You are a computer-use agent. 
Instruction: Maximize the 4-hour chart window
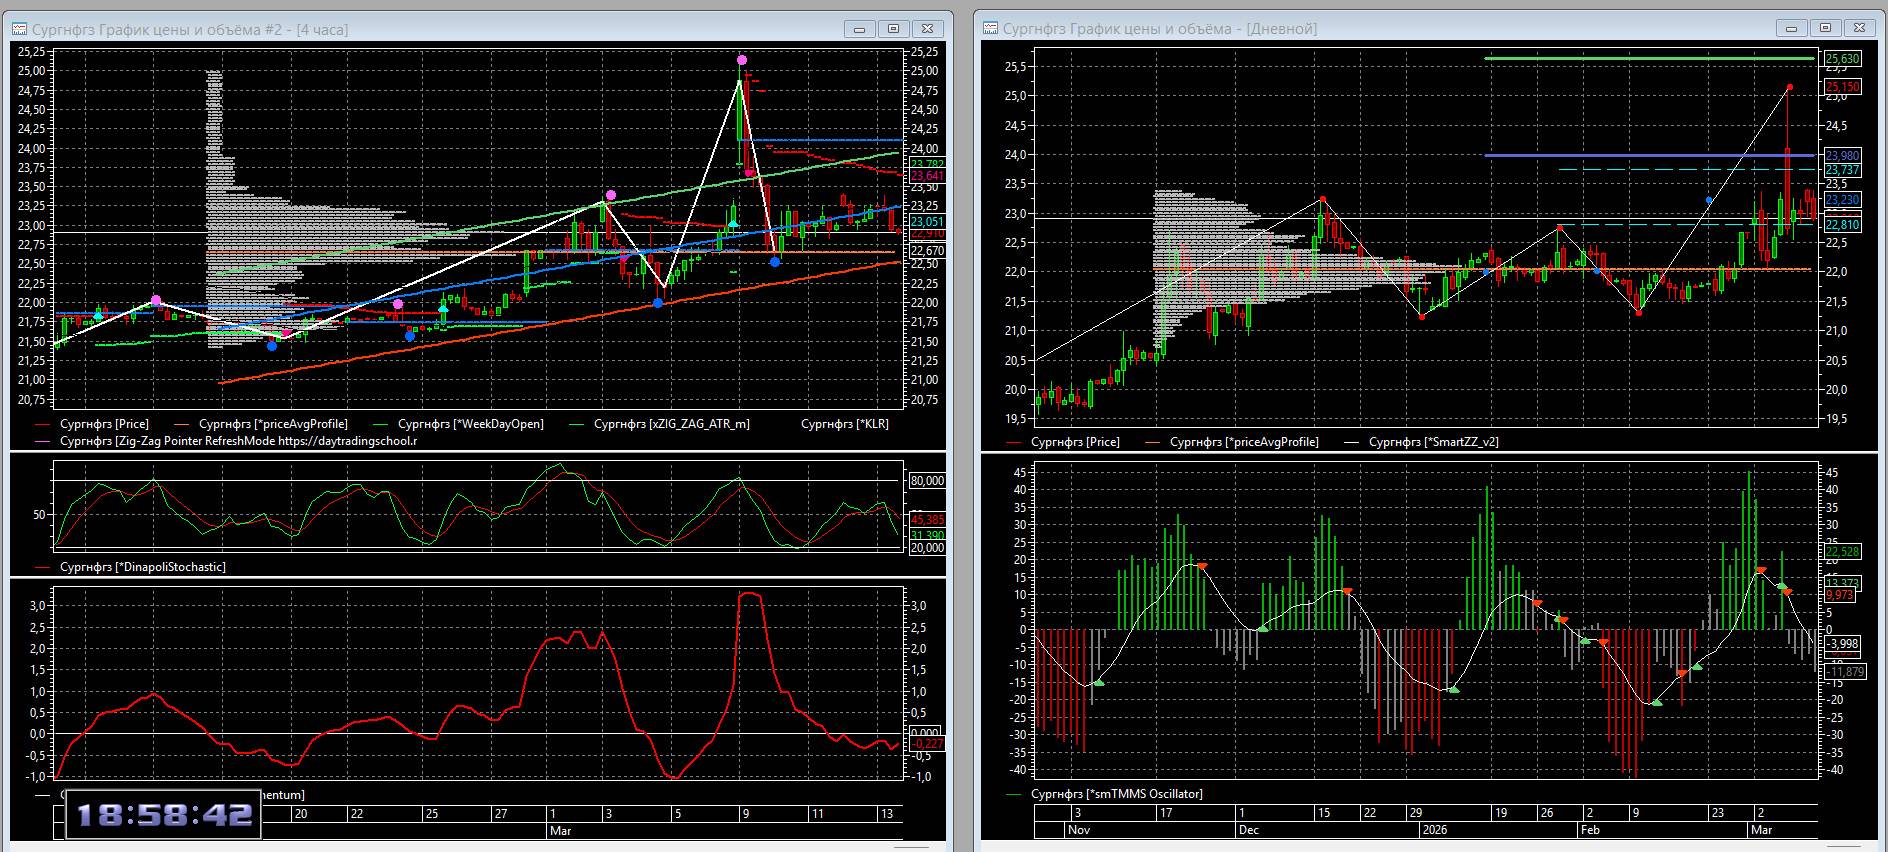coord(893,29)
